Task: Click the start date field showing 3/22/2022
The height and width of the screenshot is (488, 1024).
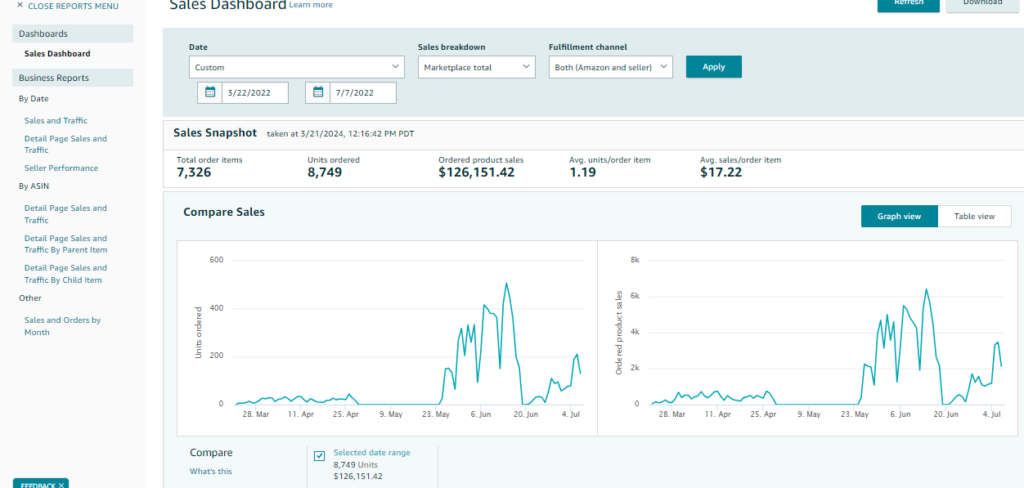Action: (x=254, y=93)
